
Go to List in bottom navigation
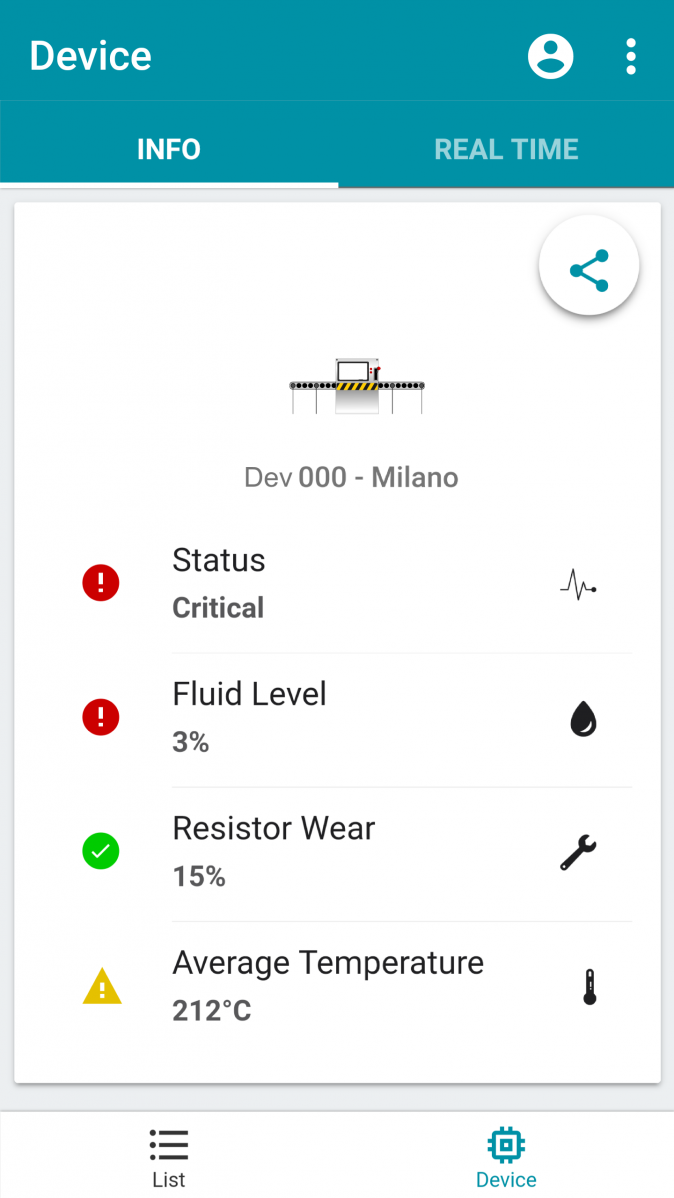(168, 1157)
